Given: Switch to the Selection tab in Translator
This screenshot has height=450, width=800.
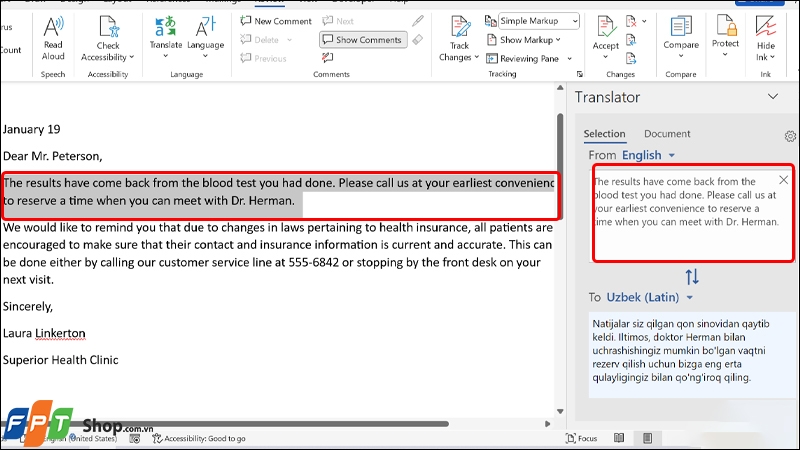Looking at the screenshot, I should point(604,134).
